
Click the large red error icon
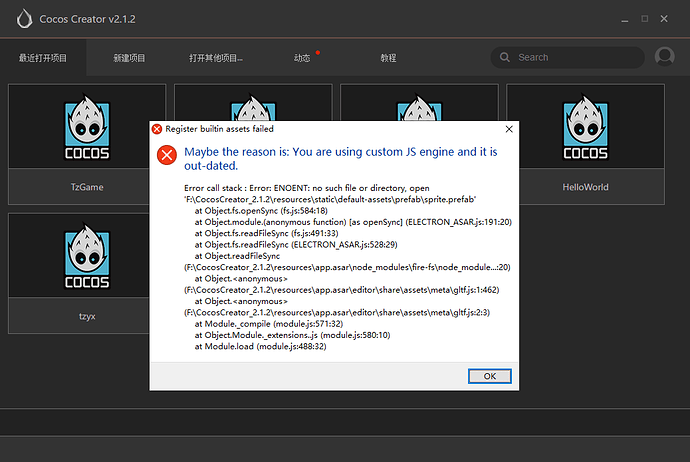click(167, 155)
